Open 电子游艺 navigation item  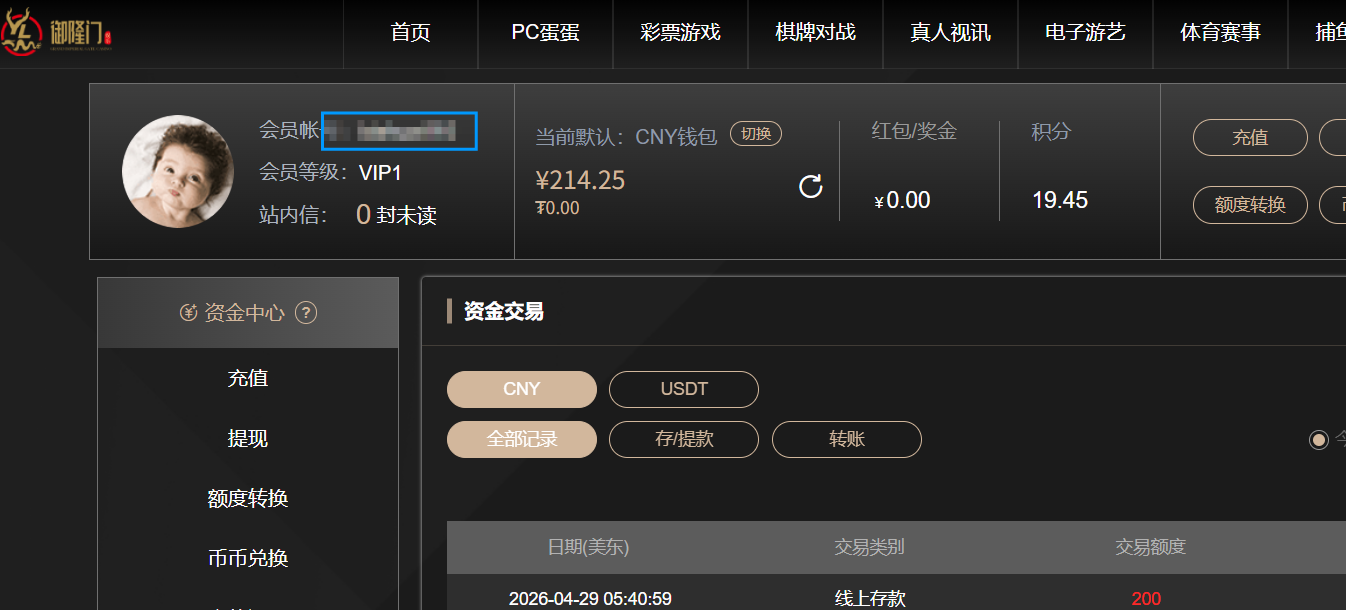click(x=1085, y=32)
